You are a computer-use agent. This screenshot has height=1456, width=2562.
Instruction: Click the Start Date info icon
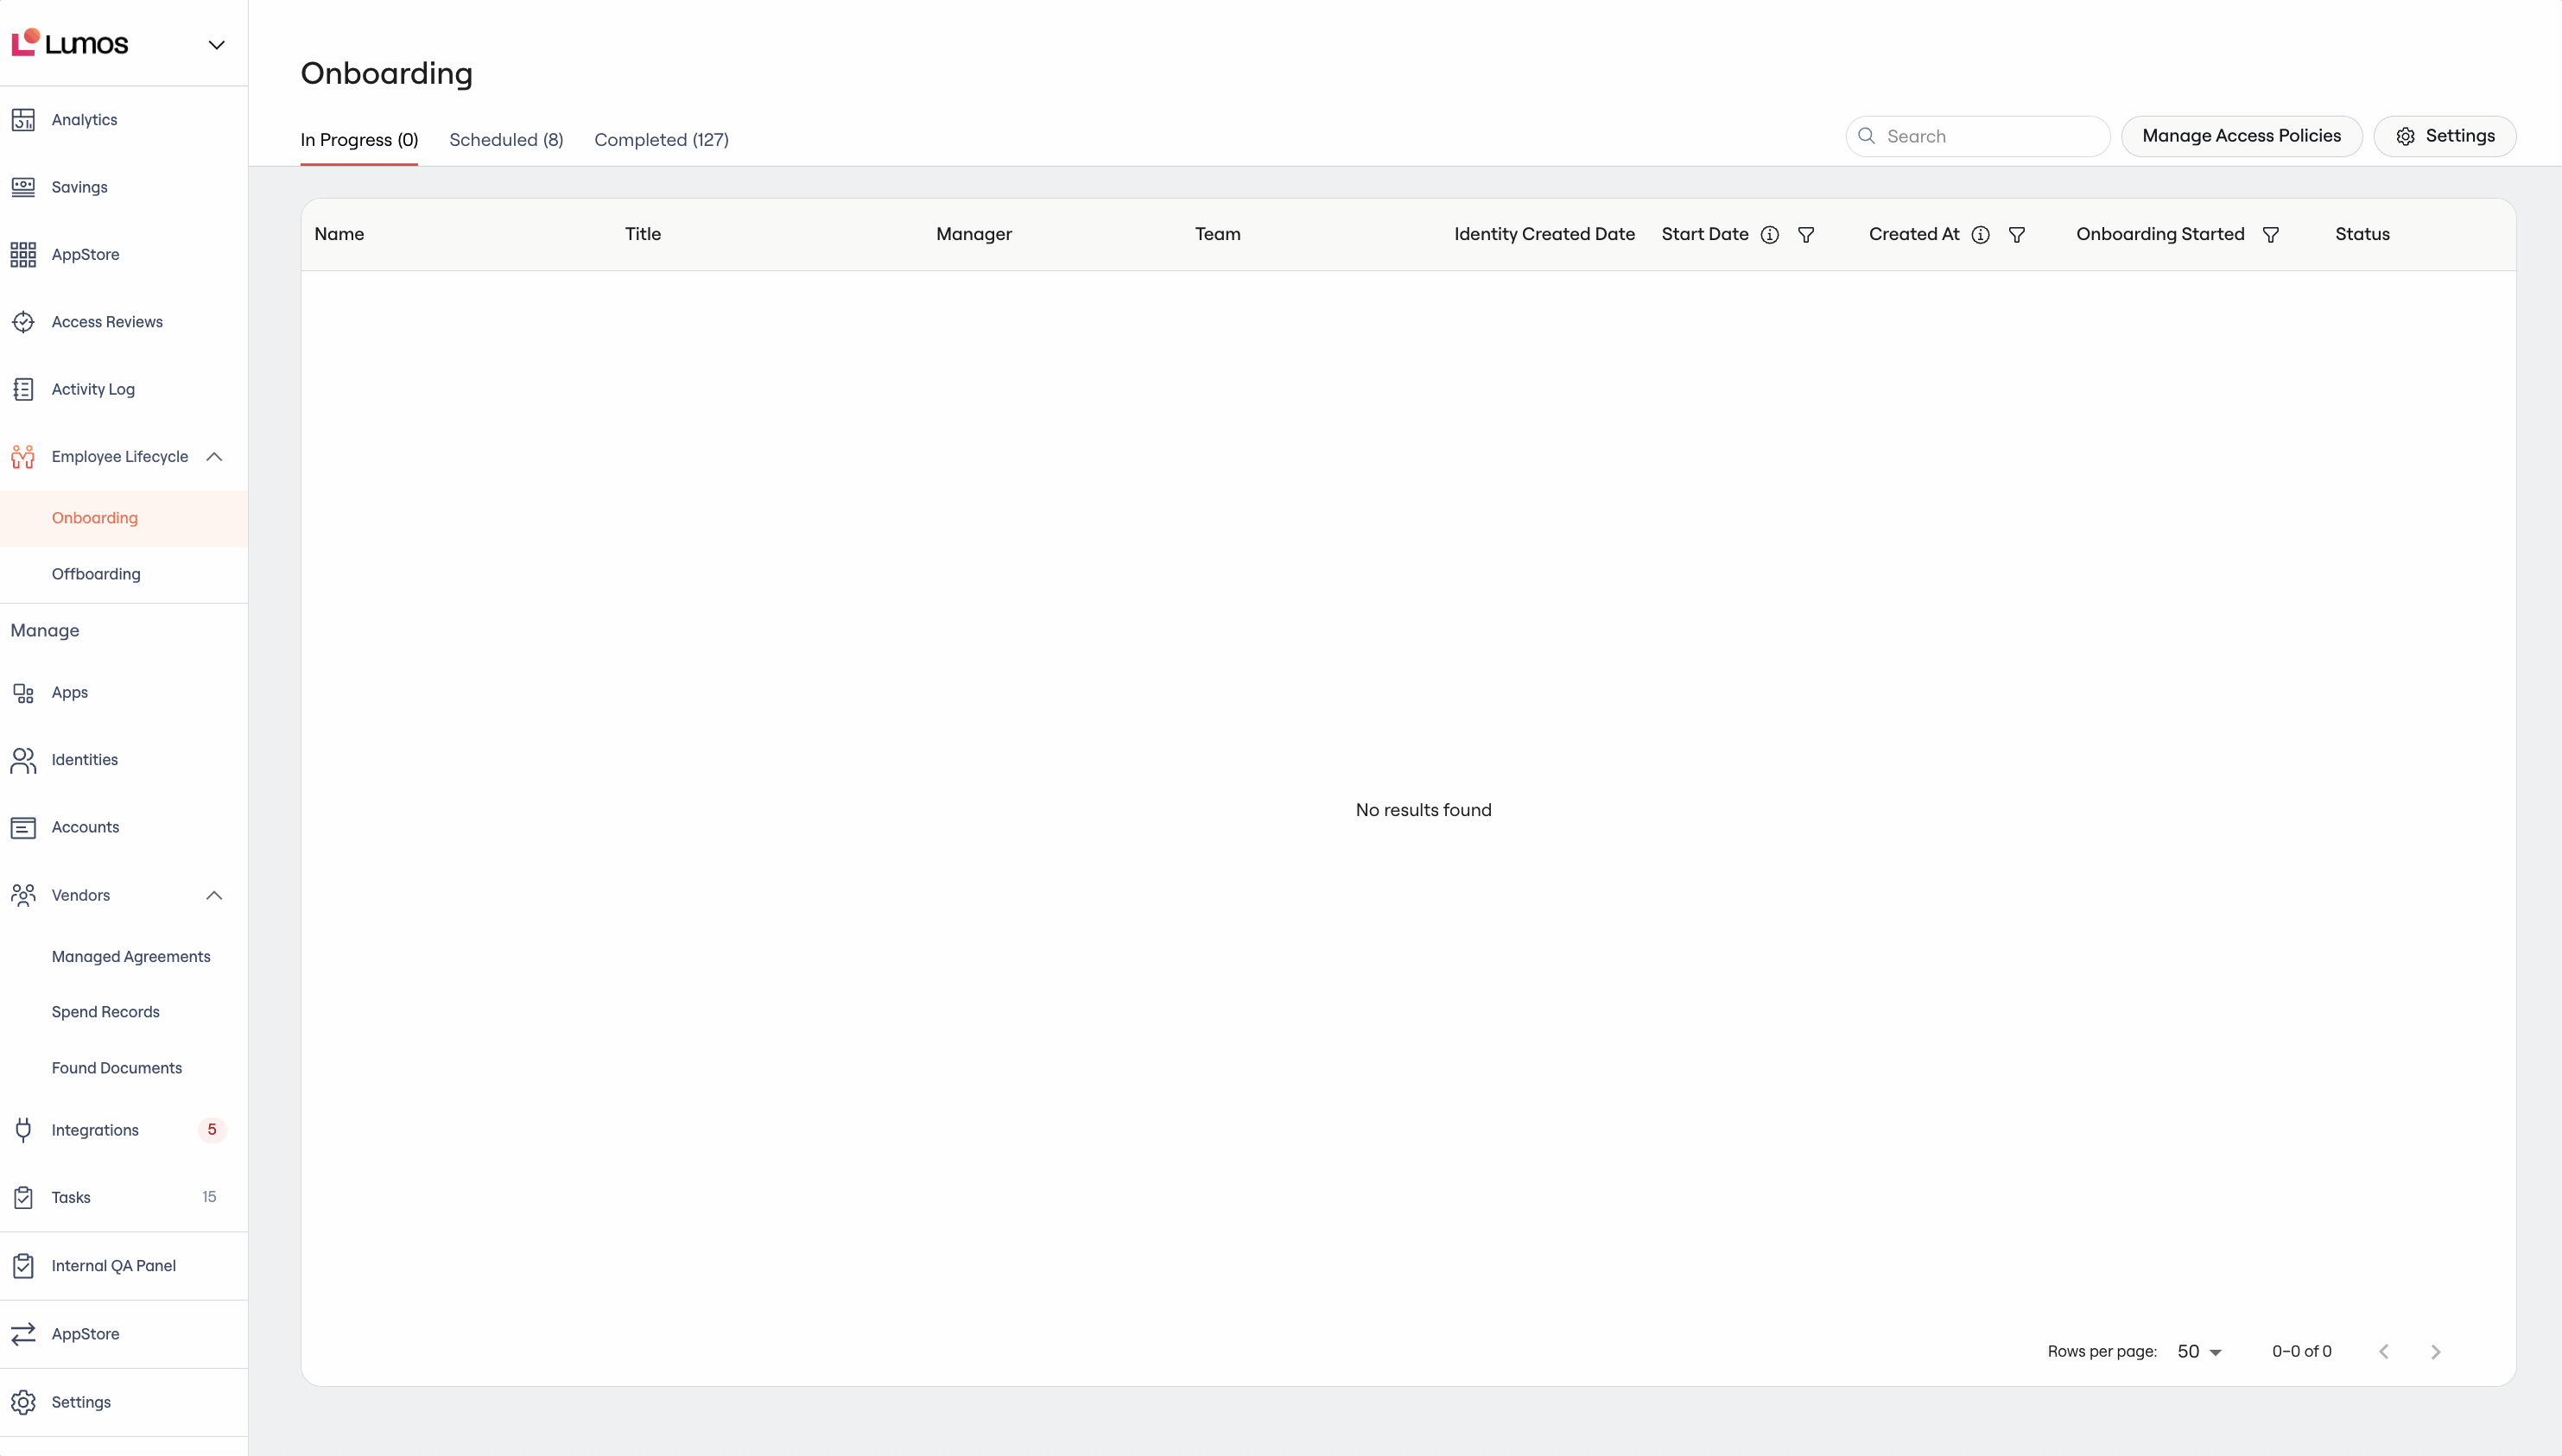(x=1770, y=235)
